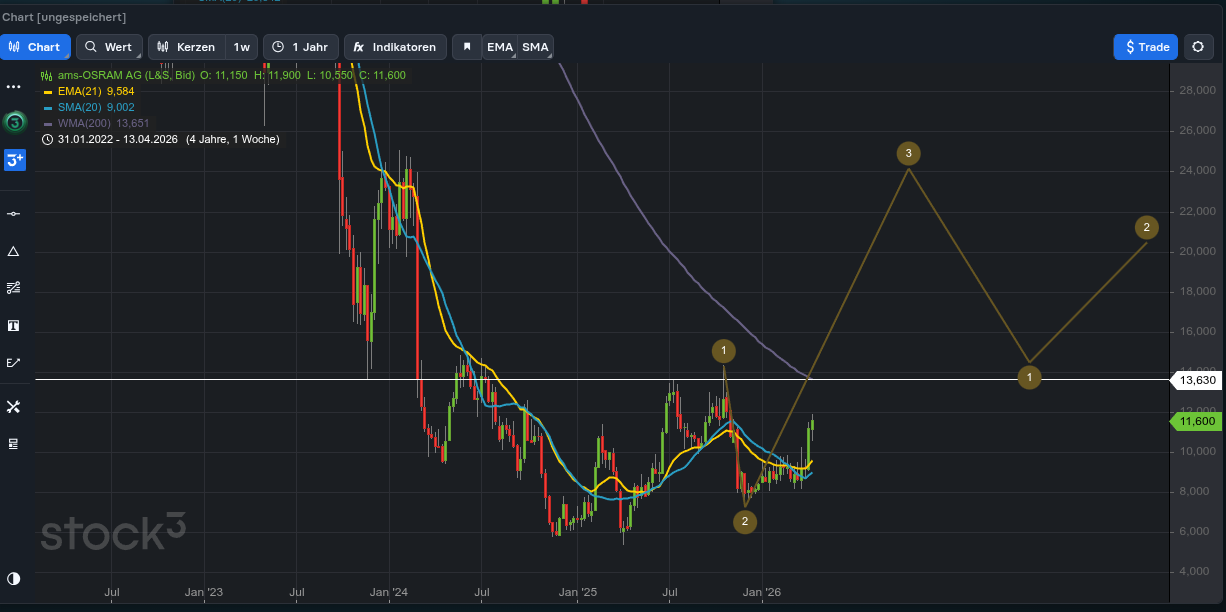Open the blue 3+ sidebar tool
The image size is (1226, 612).
coord(14,160)
